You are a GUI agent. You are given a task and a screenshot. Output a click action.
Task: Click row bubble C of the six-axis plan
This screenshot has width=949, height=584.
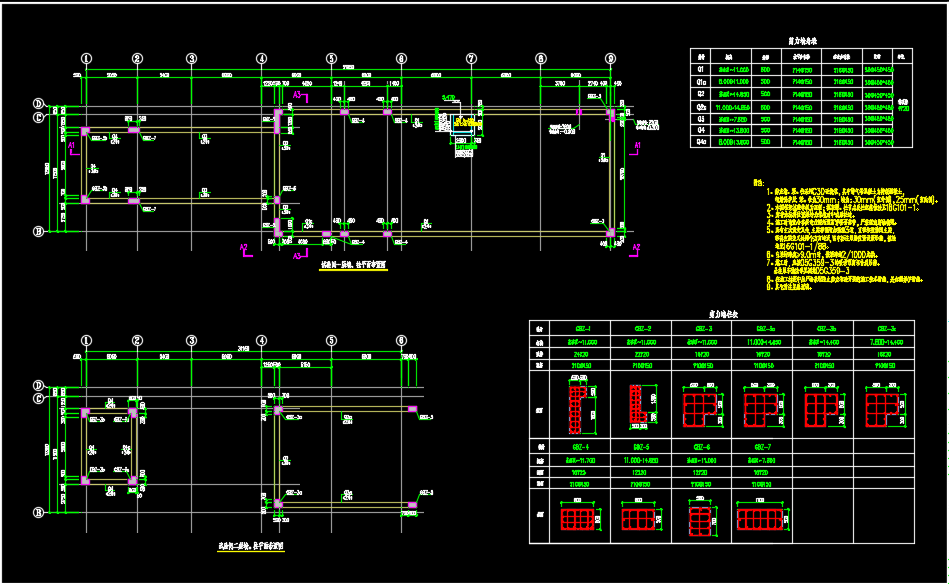pos(38,398)
